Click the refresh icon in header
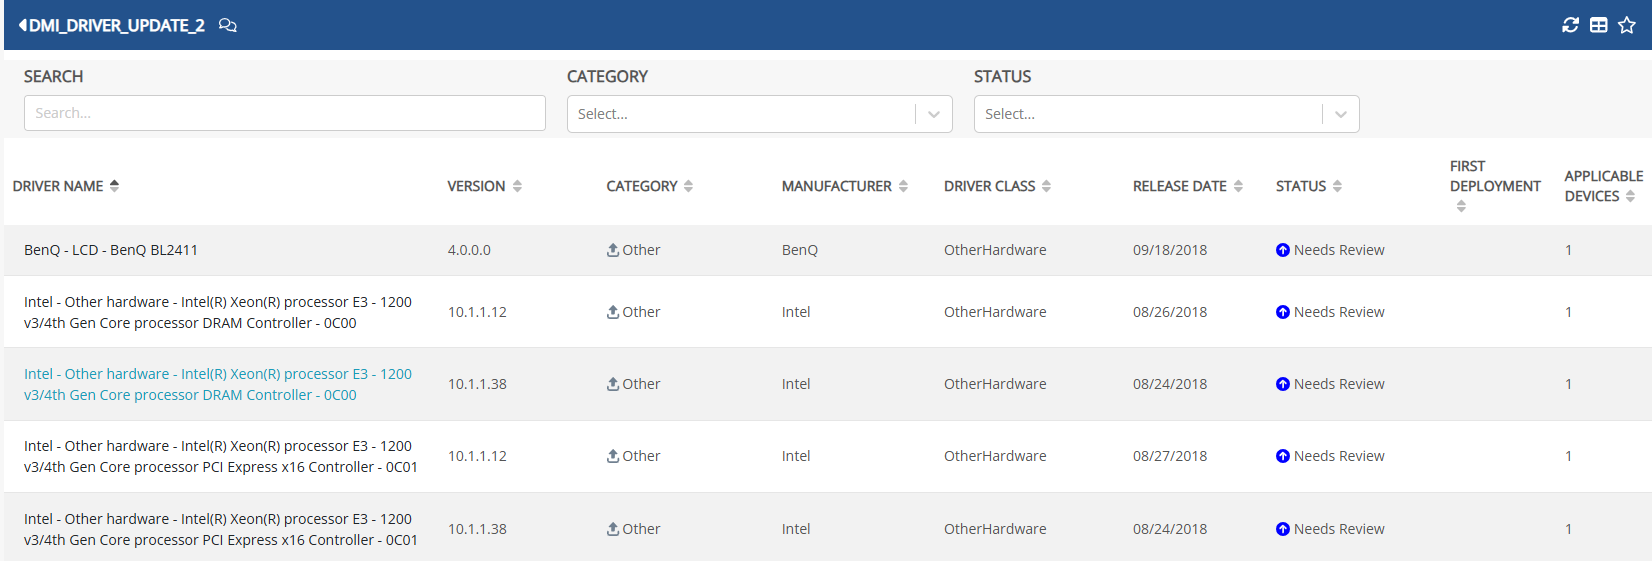This screenshot has height=561, width=1652. click(1571, 25)
